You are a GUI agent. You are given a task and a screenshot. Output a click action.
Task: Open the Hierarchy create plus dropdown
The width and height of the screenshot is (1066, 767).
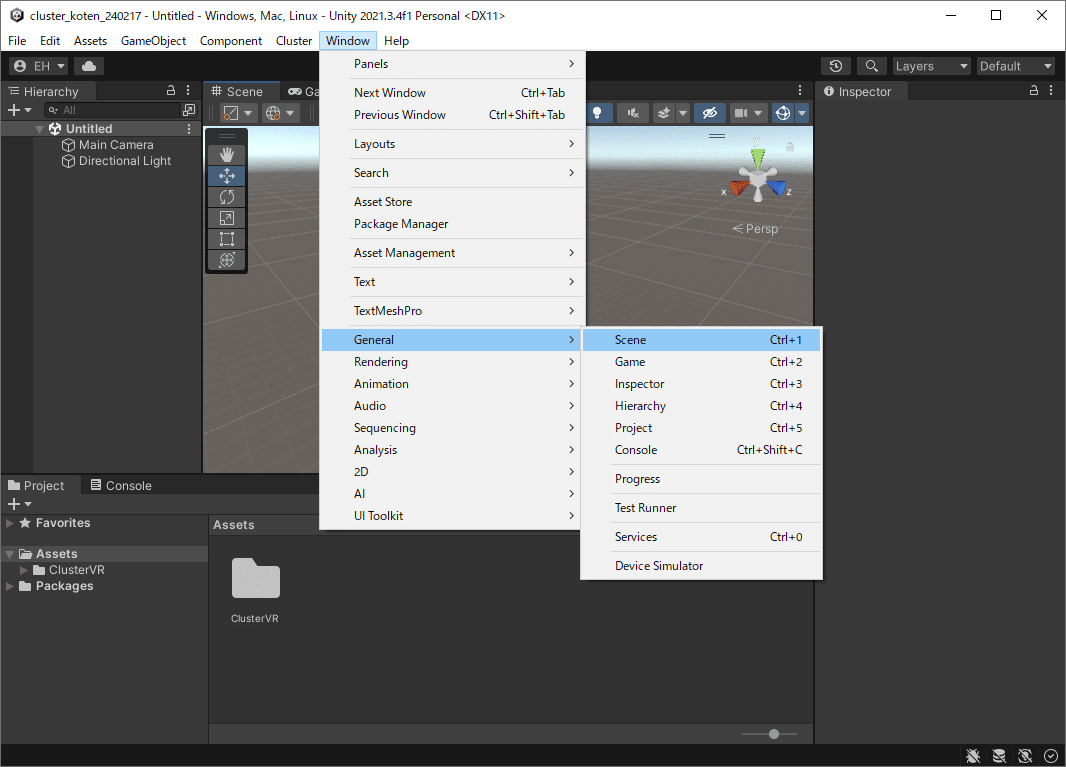click(x=19, y=109)
